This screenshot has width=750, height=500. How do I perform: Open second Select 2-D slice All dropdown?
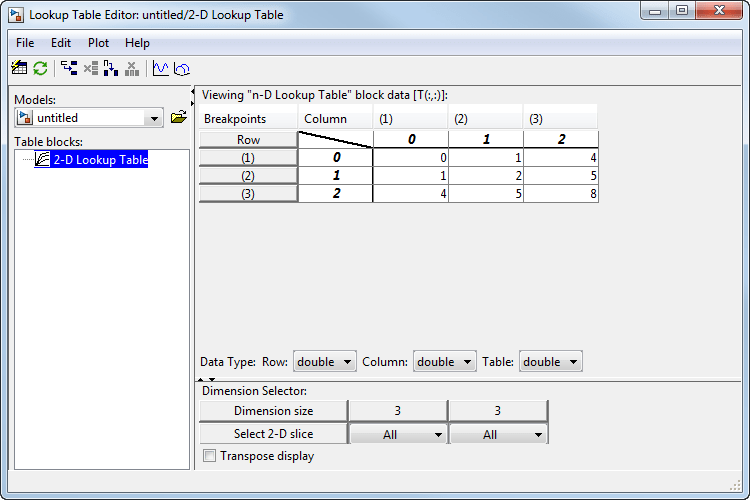pos(498,434)
